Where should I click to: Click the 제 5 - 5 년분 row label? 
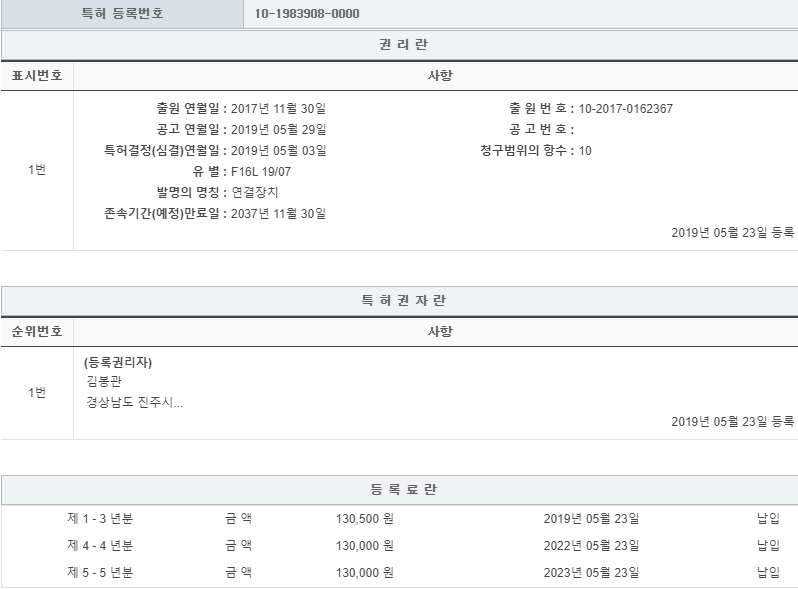click(100, 573)
